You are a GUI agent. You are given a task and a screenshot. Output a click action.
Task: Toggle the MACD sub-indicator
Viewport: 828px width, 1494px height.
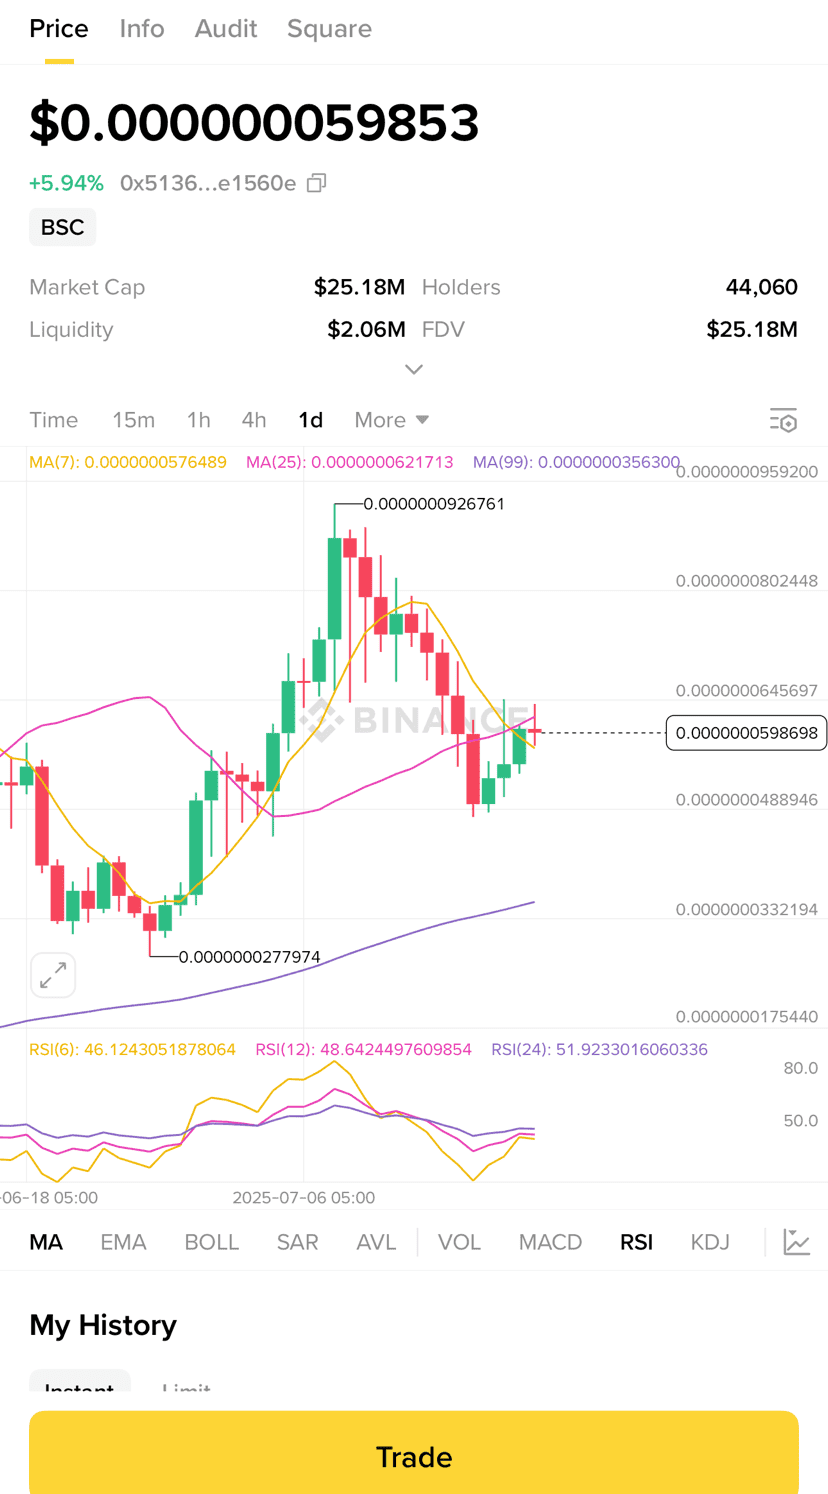[x=550, y=1242]
